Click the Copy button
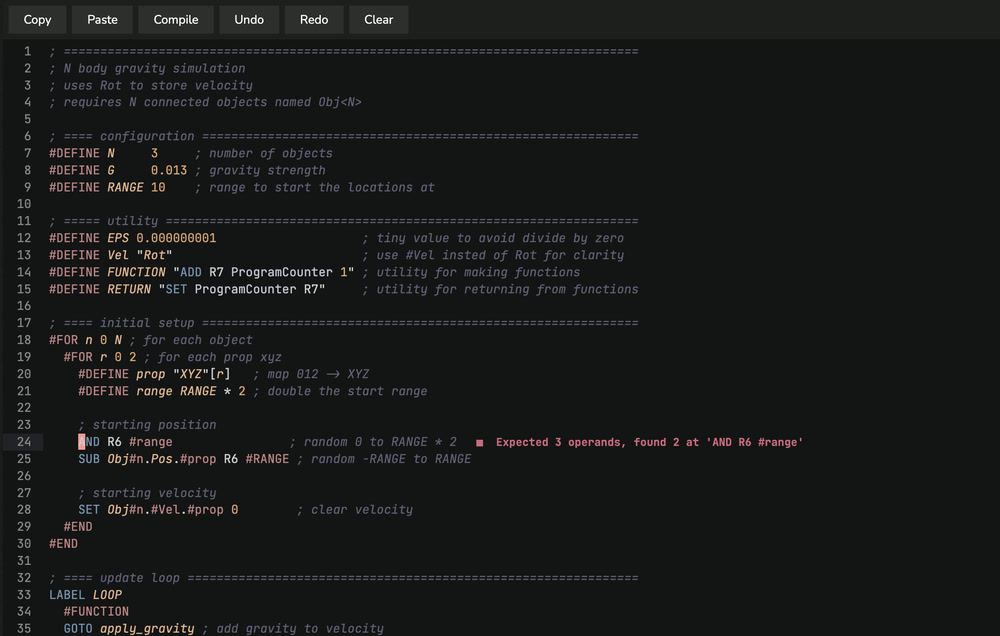Viewport: 1000px width, 636px height. 37,20
